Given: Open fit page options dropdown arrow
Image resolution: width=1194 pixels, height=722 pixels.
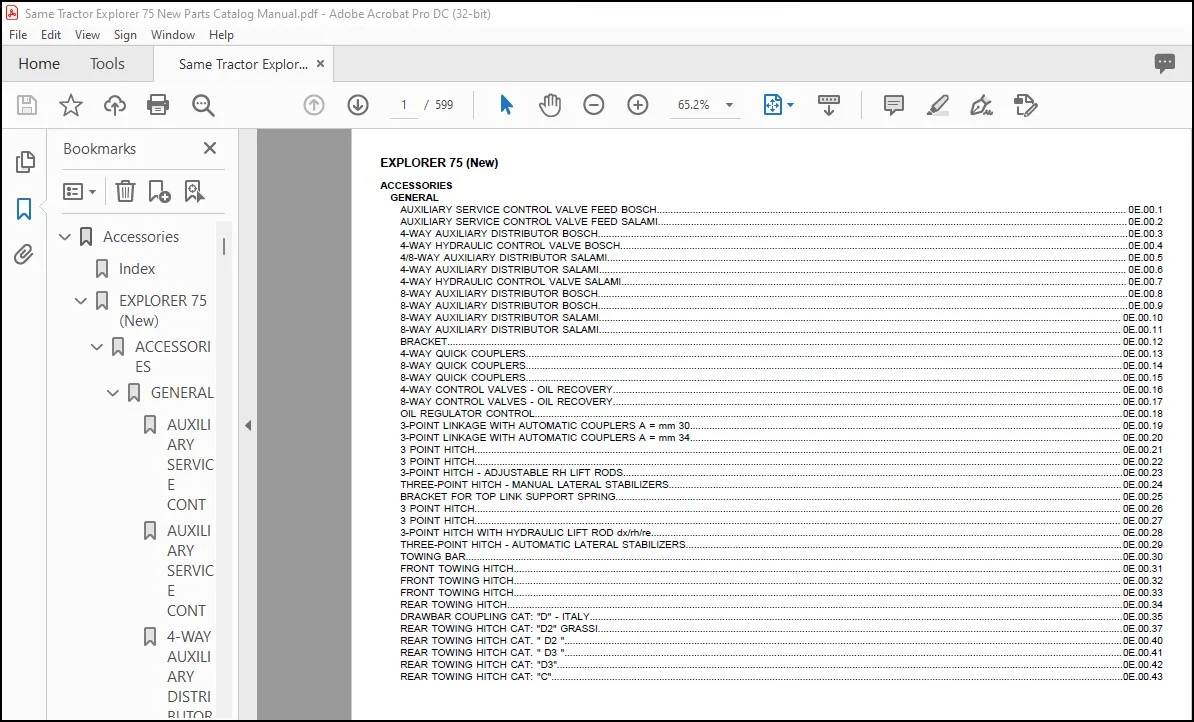Looking at the screenshot, I should (790, 105).
